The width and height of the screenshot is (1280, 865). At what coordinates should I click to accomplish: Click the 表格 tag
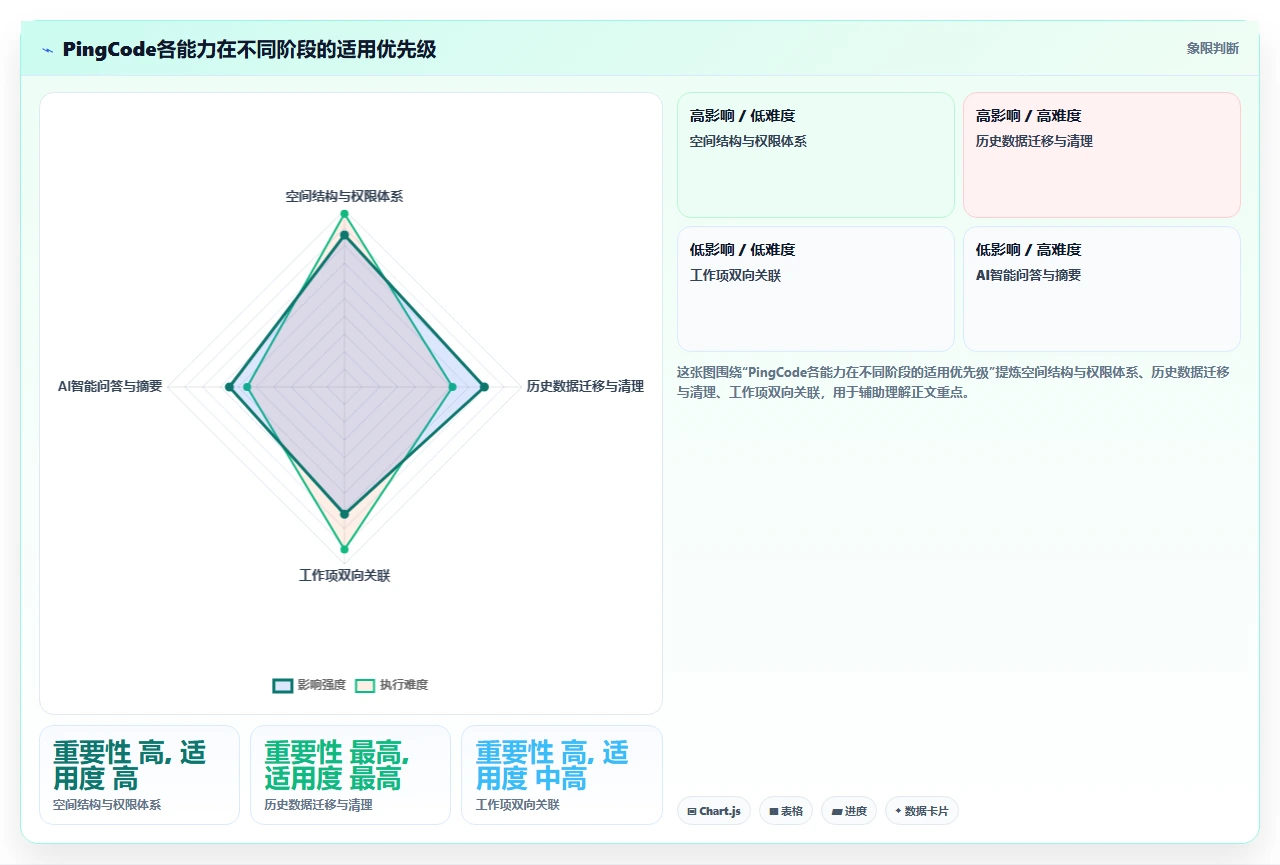point(786,811)
